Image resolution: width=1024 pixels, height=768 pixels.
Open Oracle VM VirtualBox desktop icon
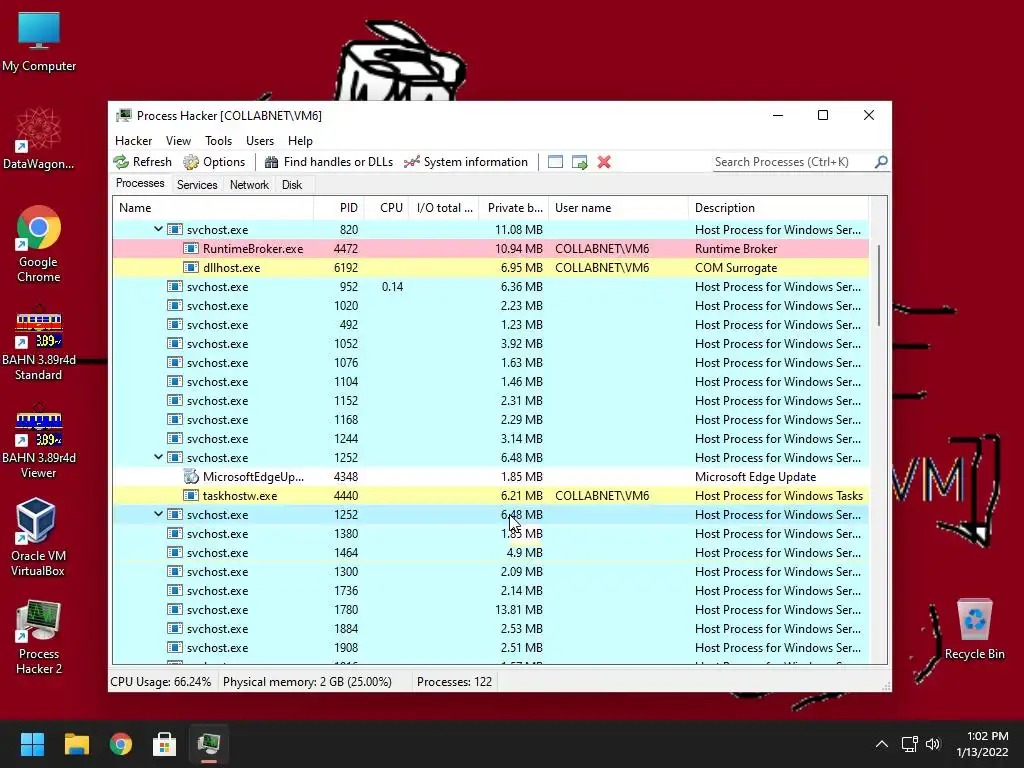(x=37, y=537)
